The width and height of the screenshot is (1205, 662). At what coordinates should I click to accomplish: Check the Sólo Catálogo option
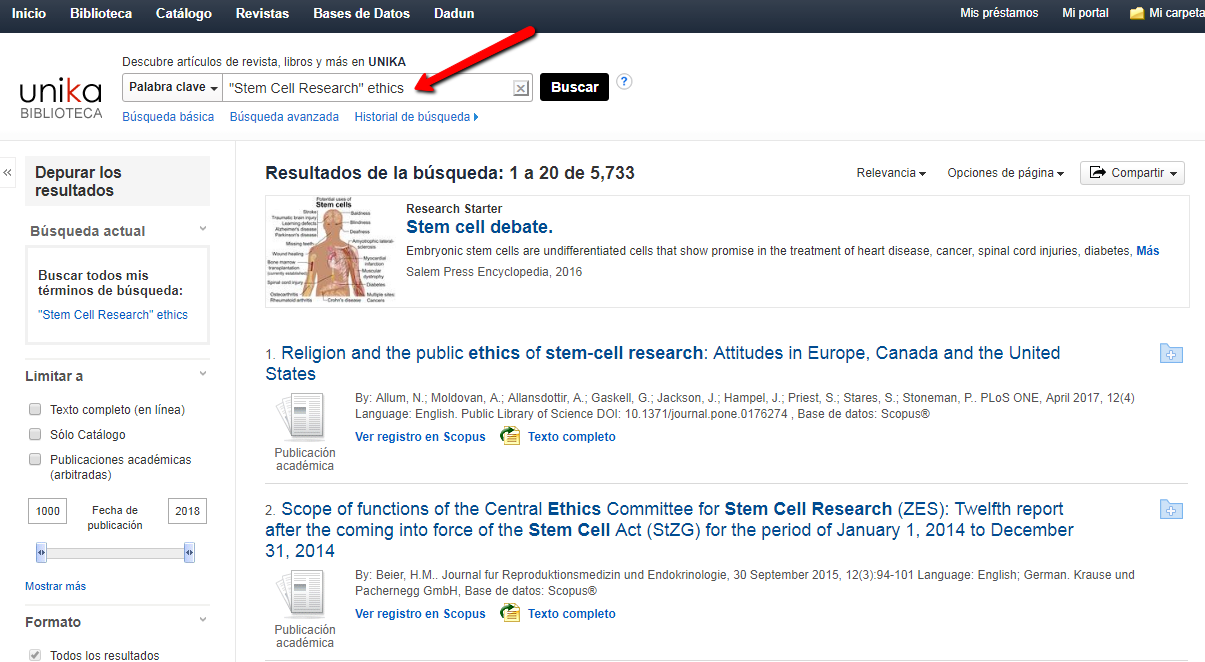click(35, 435)
